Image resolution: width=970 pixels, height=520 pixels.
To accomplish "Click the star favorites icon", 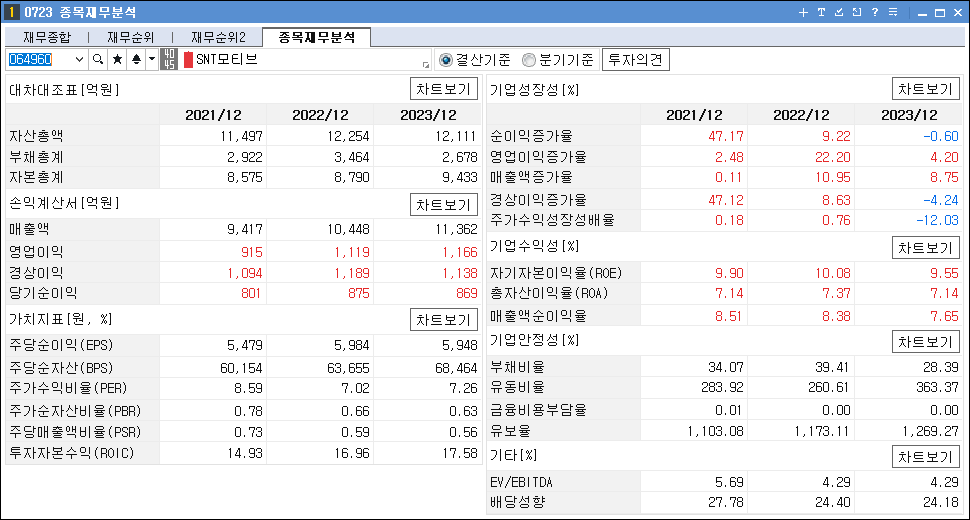I will point(117,59).
